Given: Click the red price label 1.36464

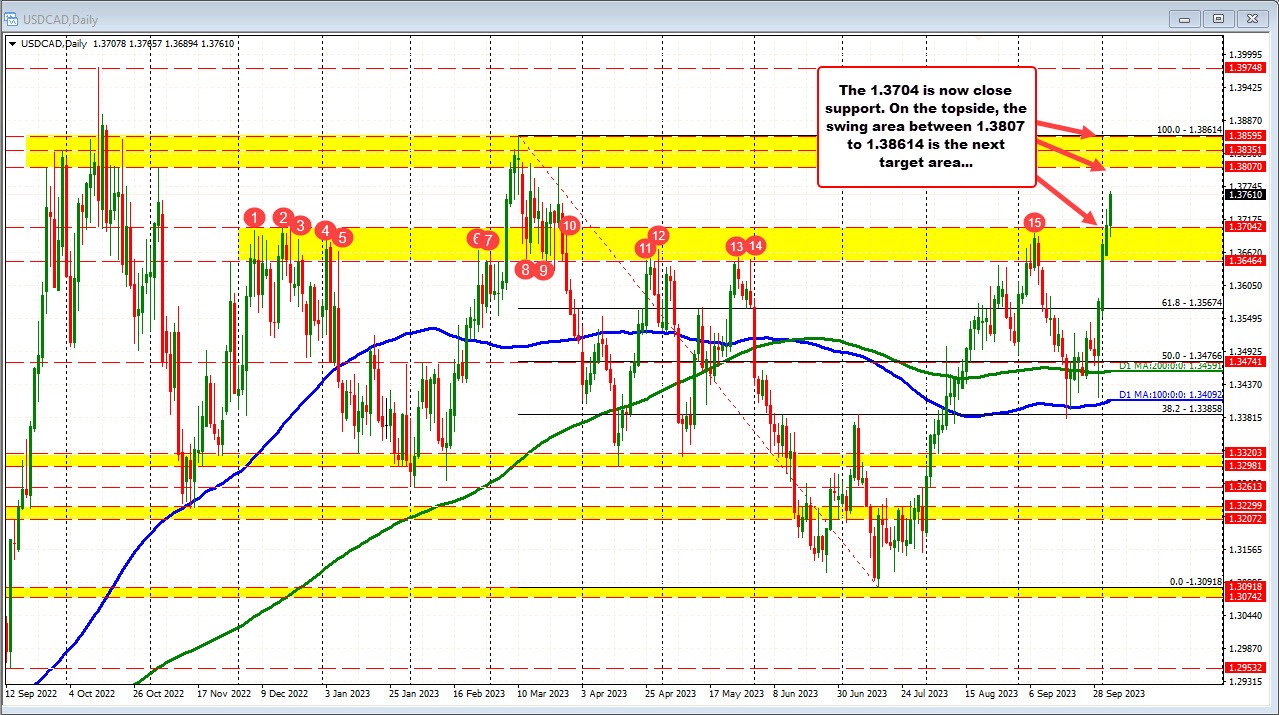Looking at the screenshot, I should click(1245, 261).
